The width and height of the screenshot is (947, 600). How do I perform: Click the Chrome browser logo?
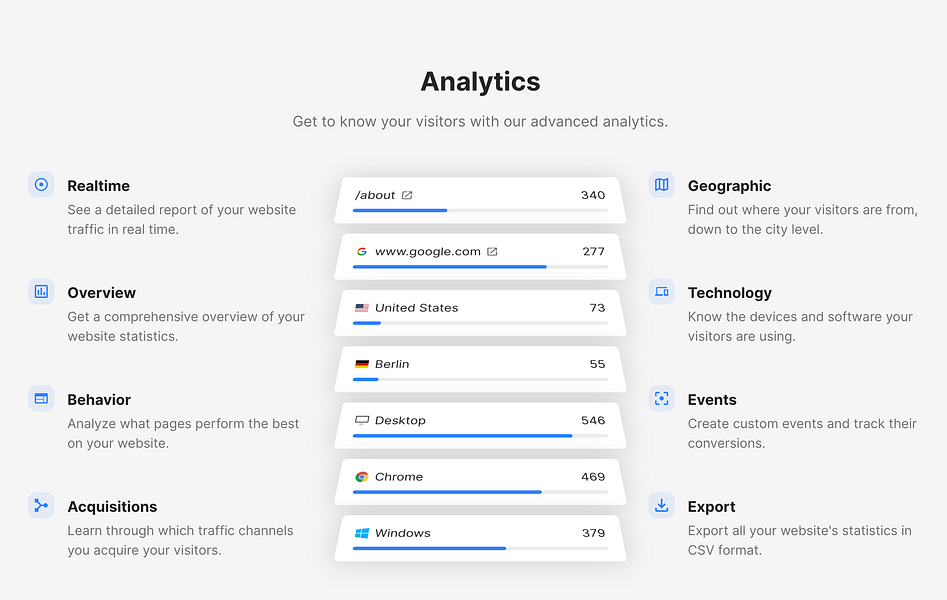362,477
